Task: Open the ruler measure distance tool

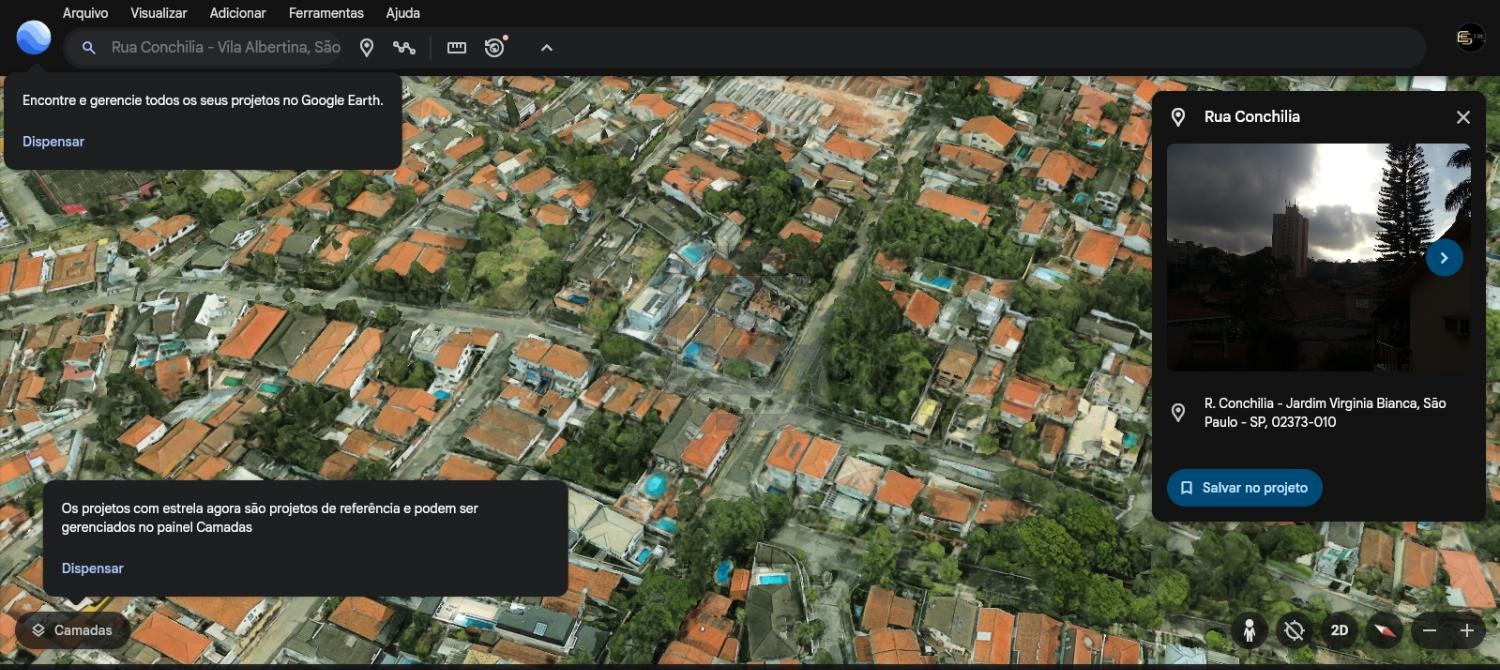Action: pos(457,48)
